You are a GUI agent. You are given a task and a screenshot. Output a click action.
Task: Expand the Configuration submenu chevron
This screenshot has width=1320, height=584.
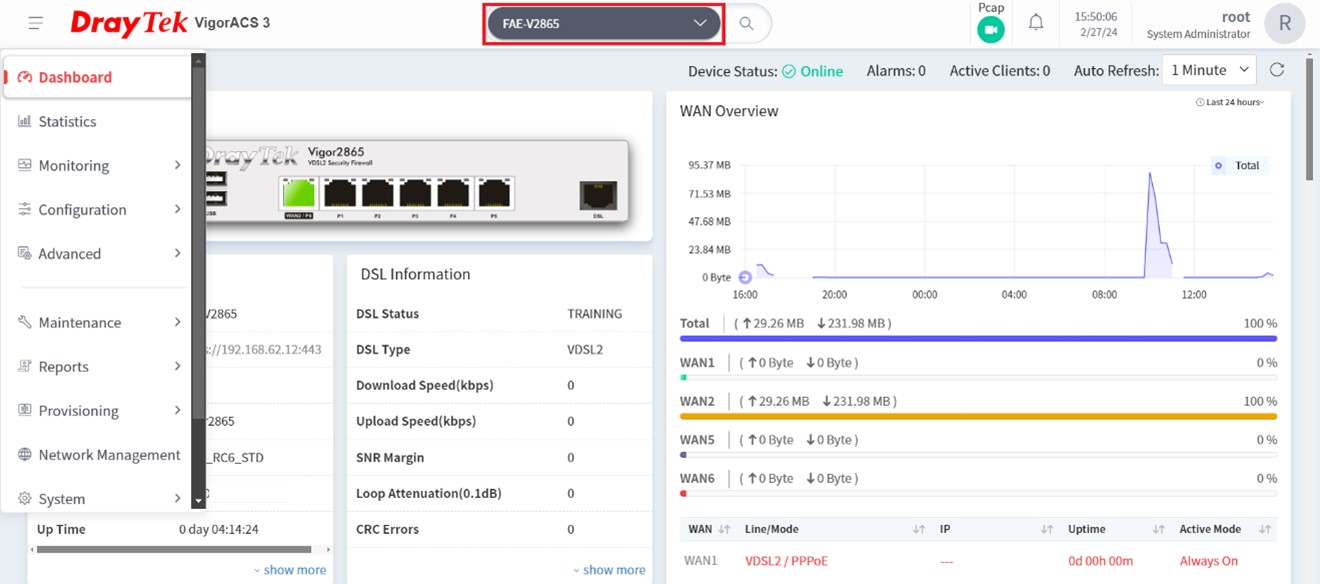(177, 209)
